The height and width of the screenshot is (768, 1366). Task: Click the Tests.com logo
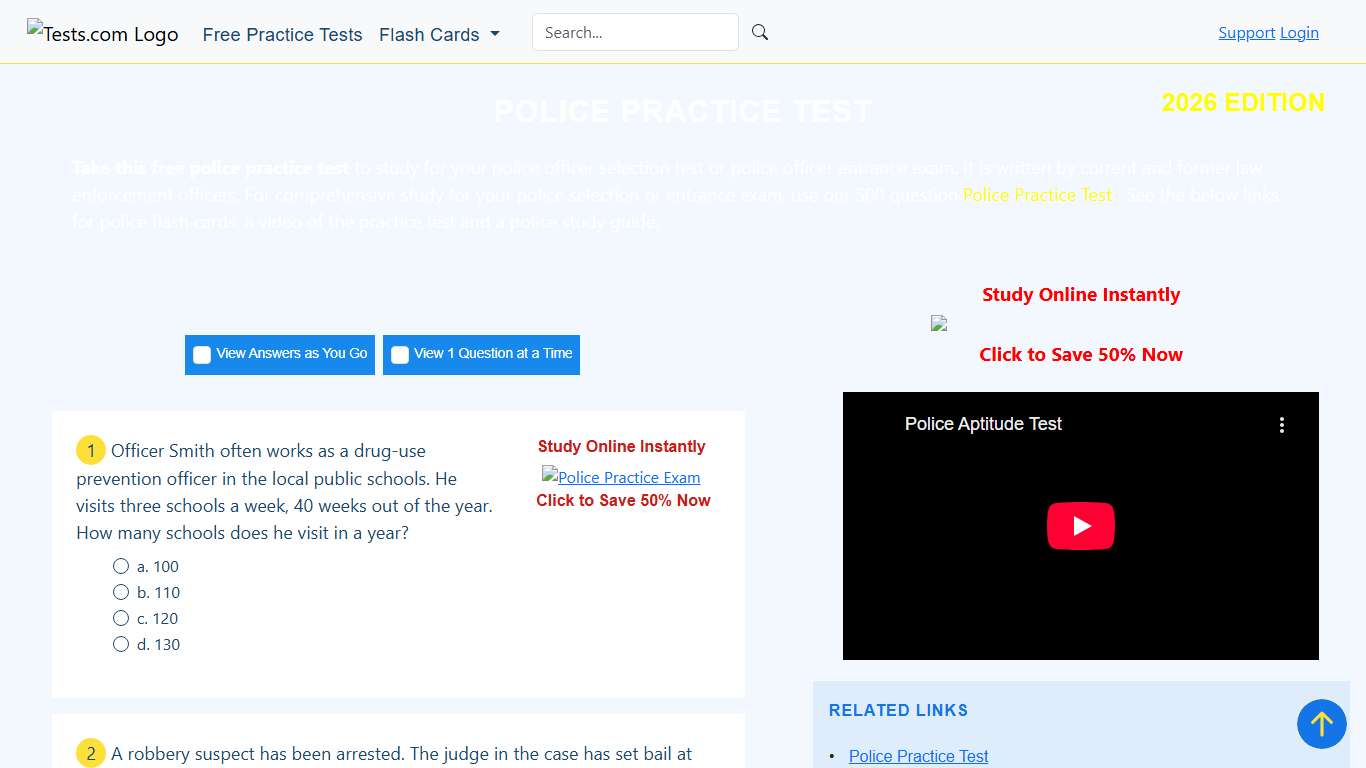(103, 34)
